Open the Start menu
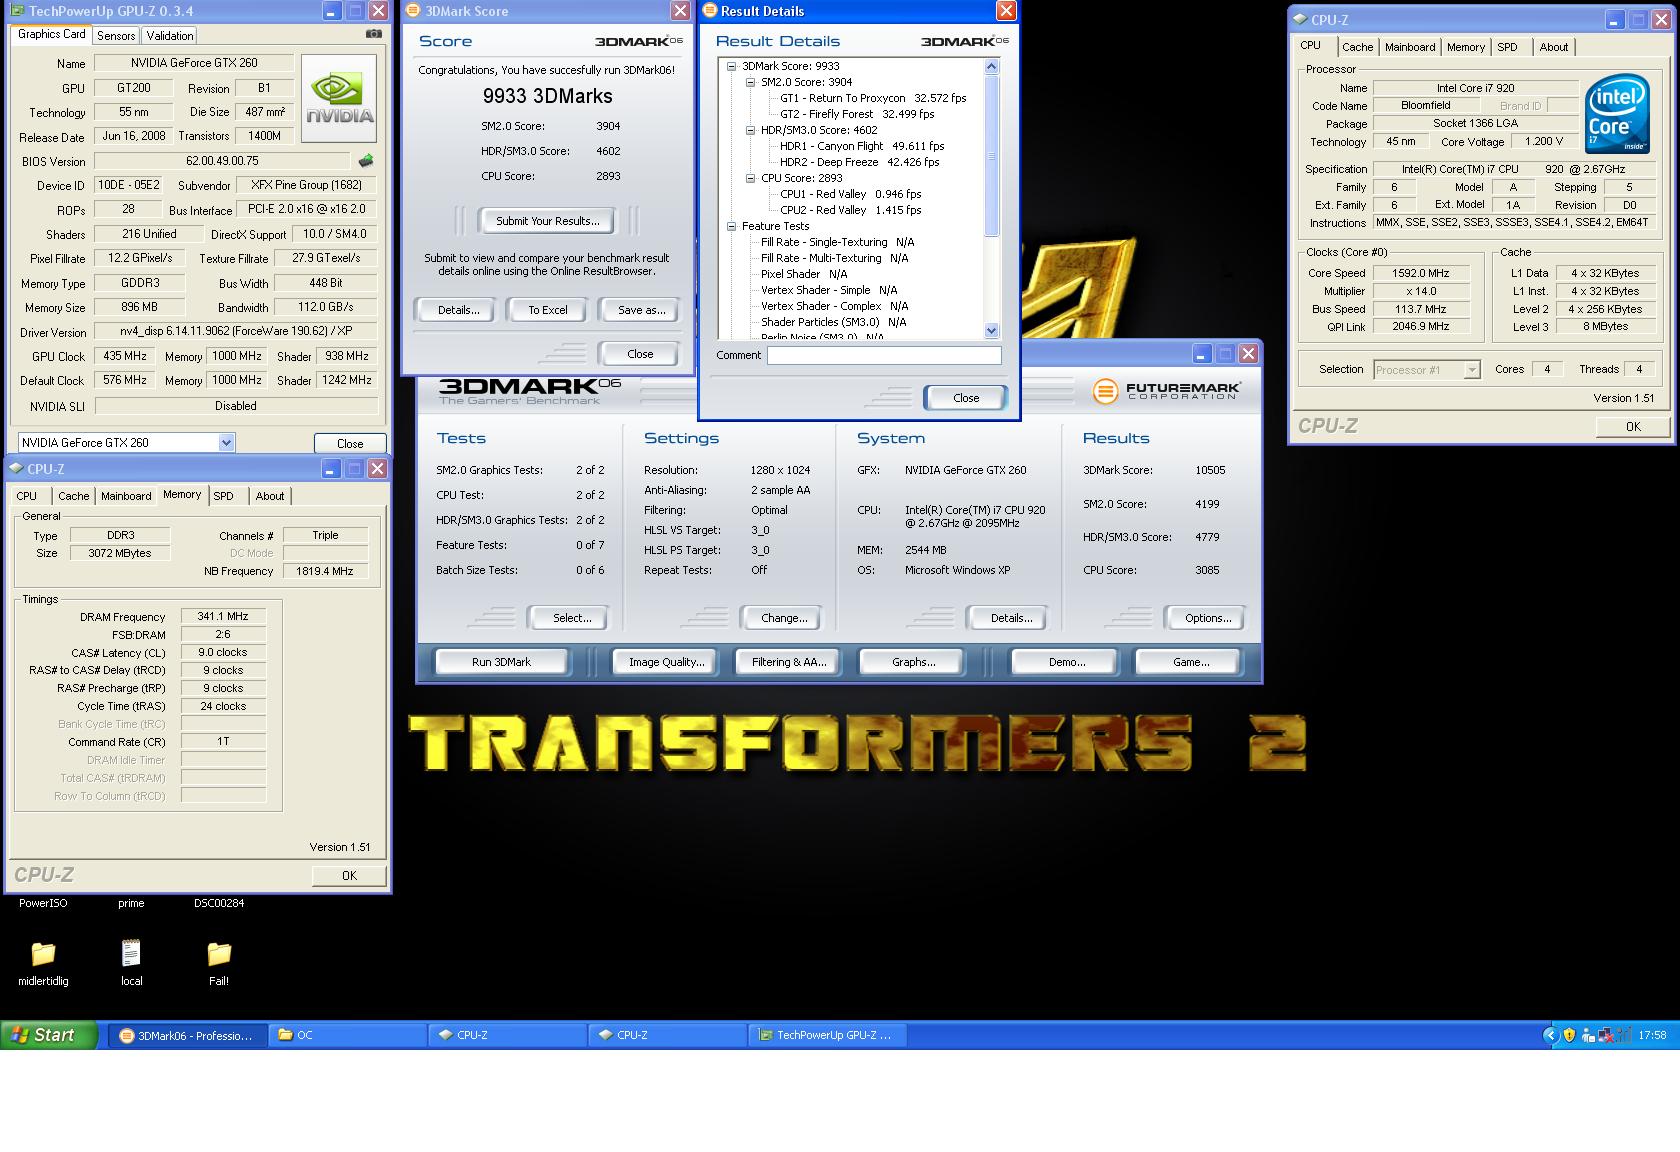The height and width of the screenshot is (1152, 1680). coord(50,1035)
